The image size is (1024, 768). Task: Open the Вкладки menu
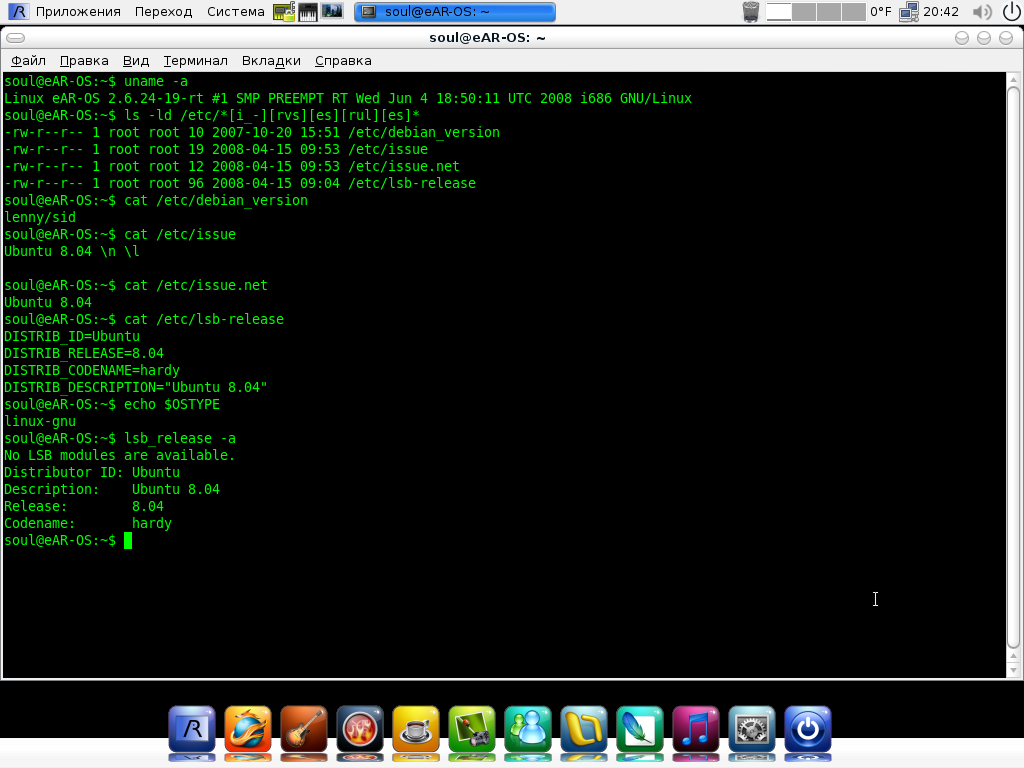[x=271, y=61]
